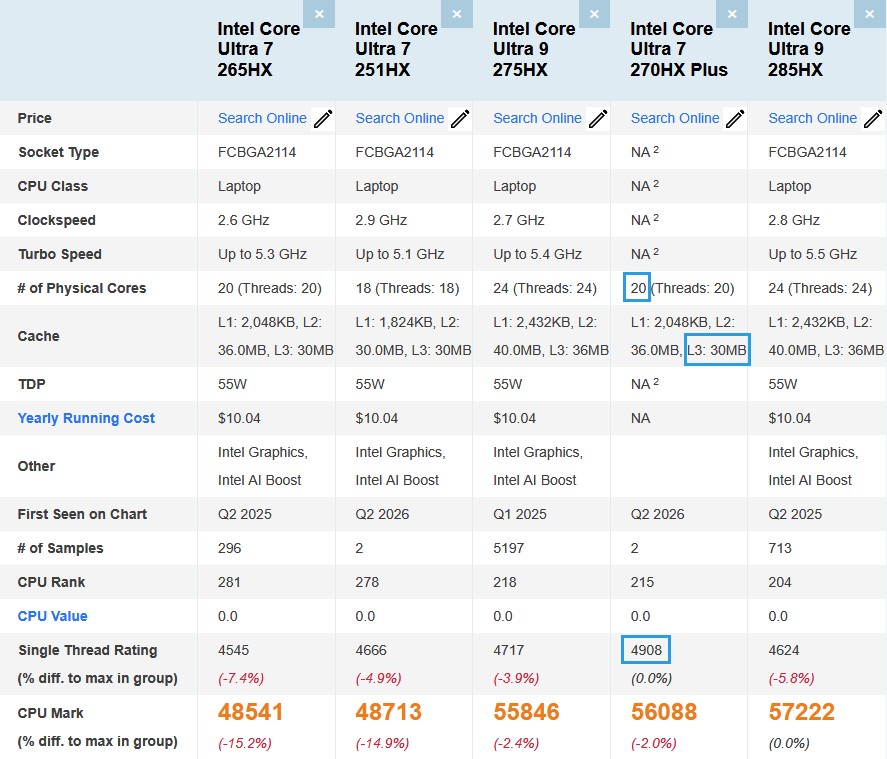Click Q1 2025 first seen value
Image resolution: width=887 pixels, height=759 pixels.
click(519, 514)
